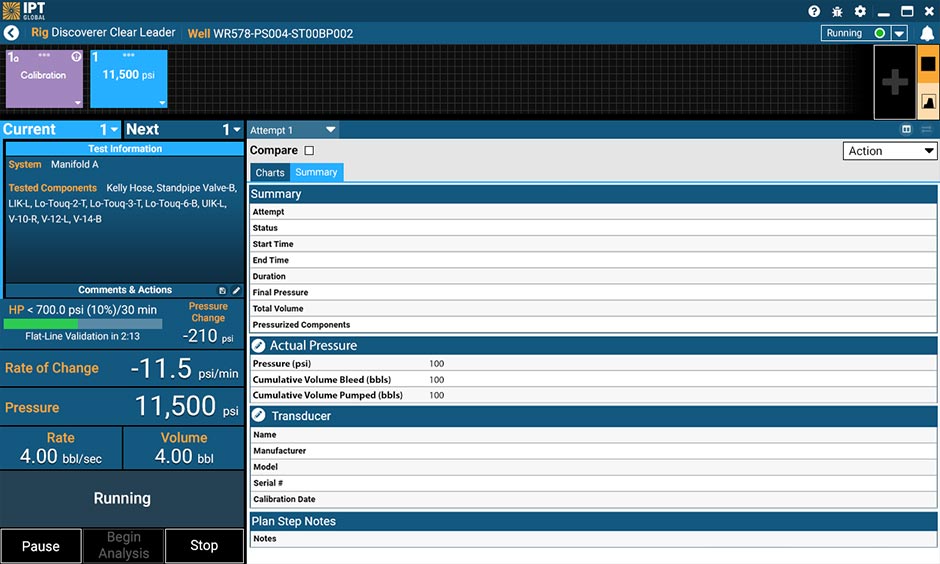
Task: Select the Summary tab
Action: (316, 172)
